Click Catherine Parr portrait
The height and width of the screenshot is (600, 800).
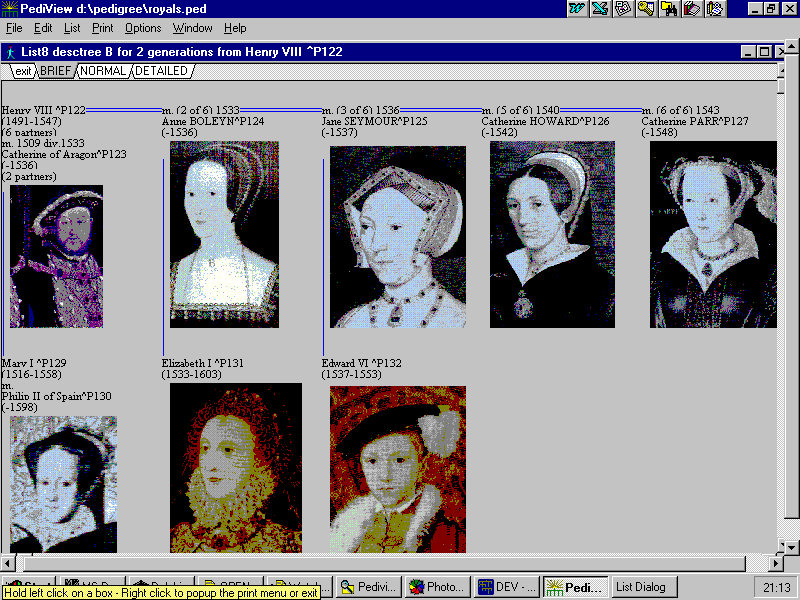(713, 234)
